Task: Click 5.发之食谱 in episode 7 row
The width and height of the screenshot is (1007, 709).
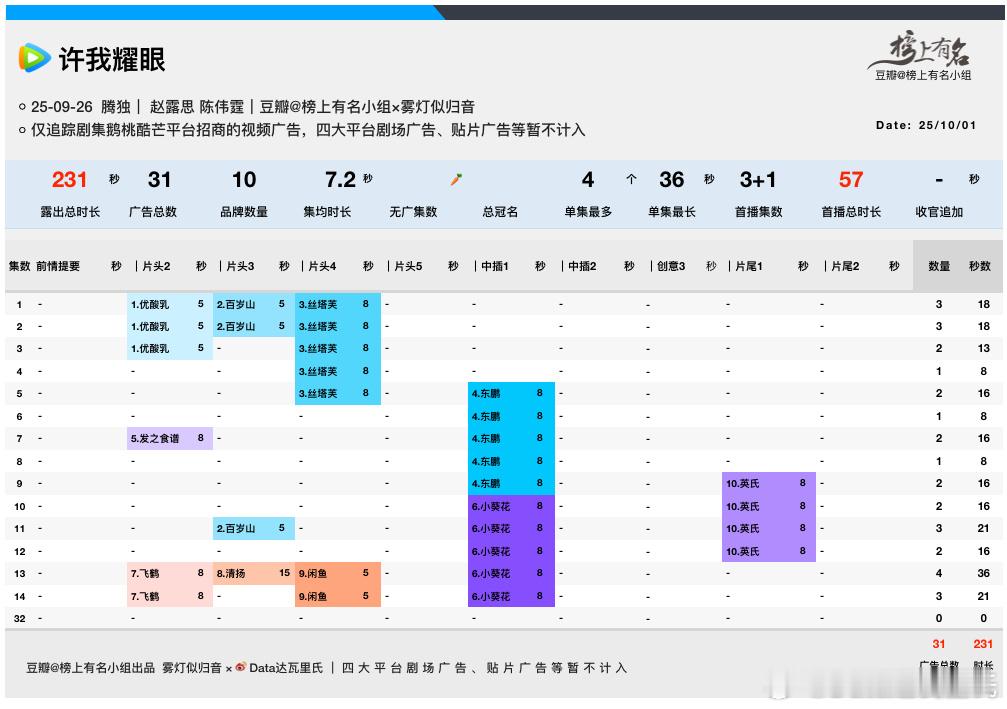Action: pyautogui.click(x=155, y=439)
